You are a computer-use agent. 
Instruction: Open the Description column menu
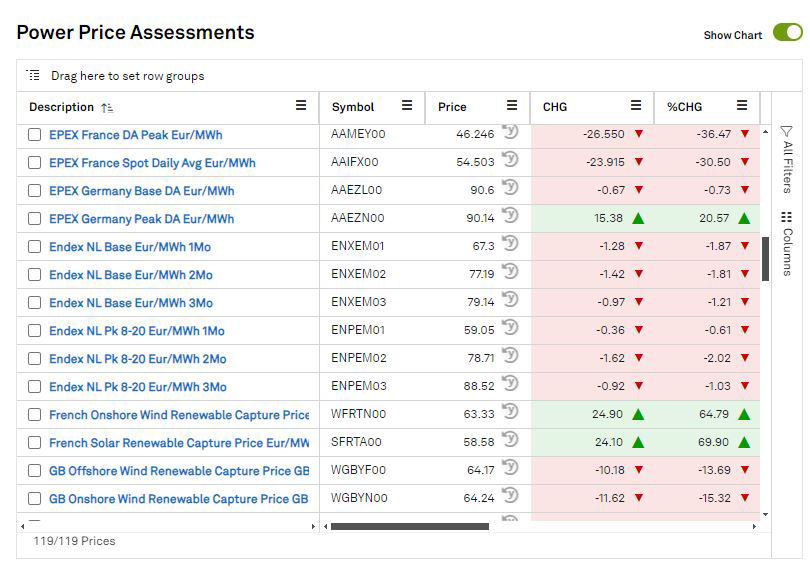301,106
